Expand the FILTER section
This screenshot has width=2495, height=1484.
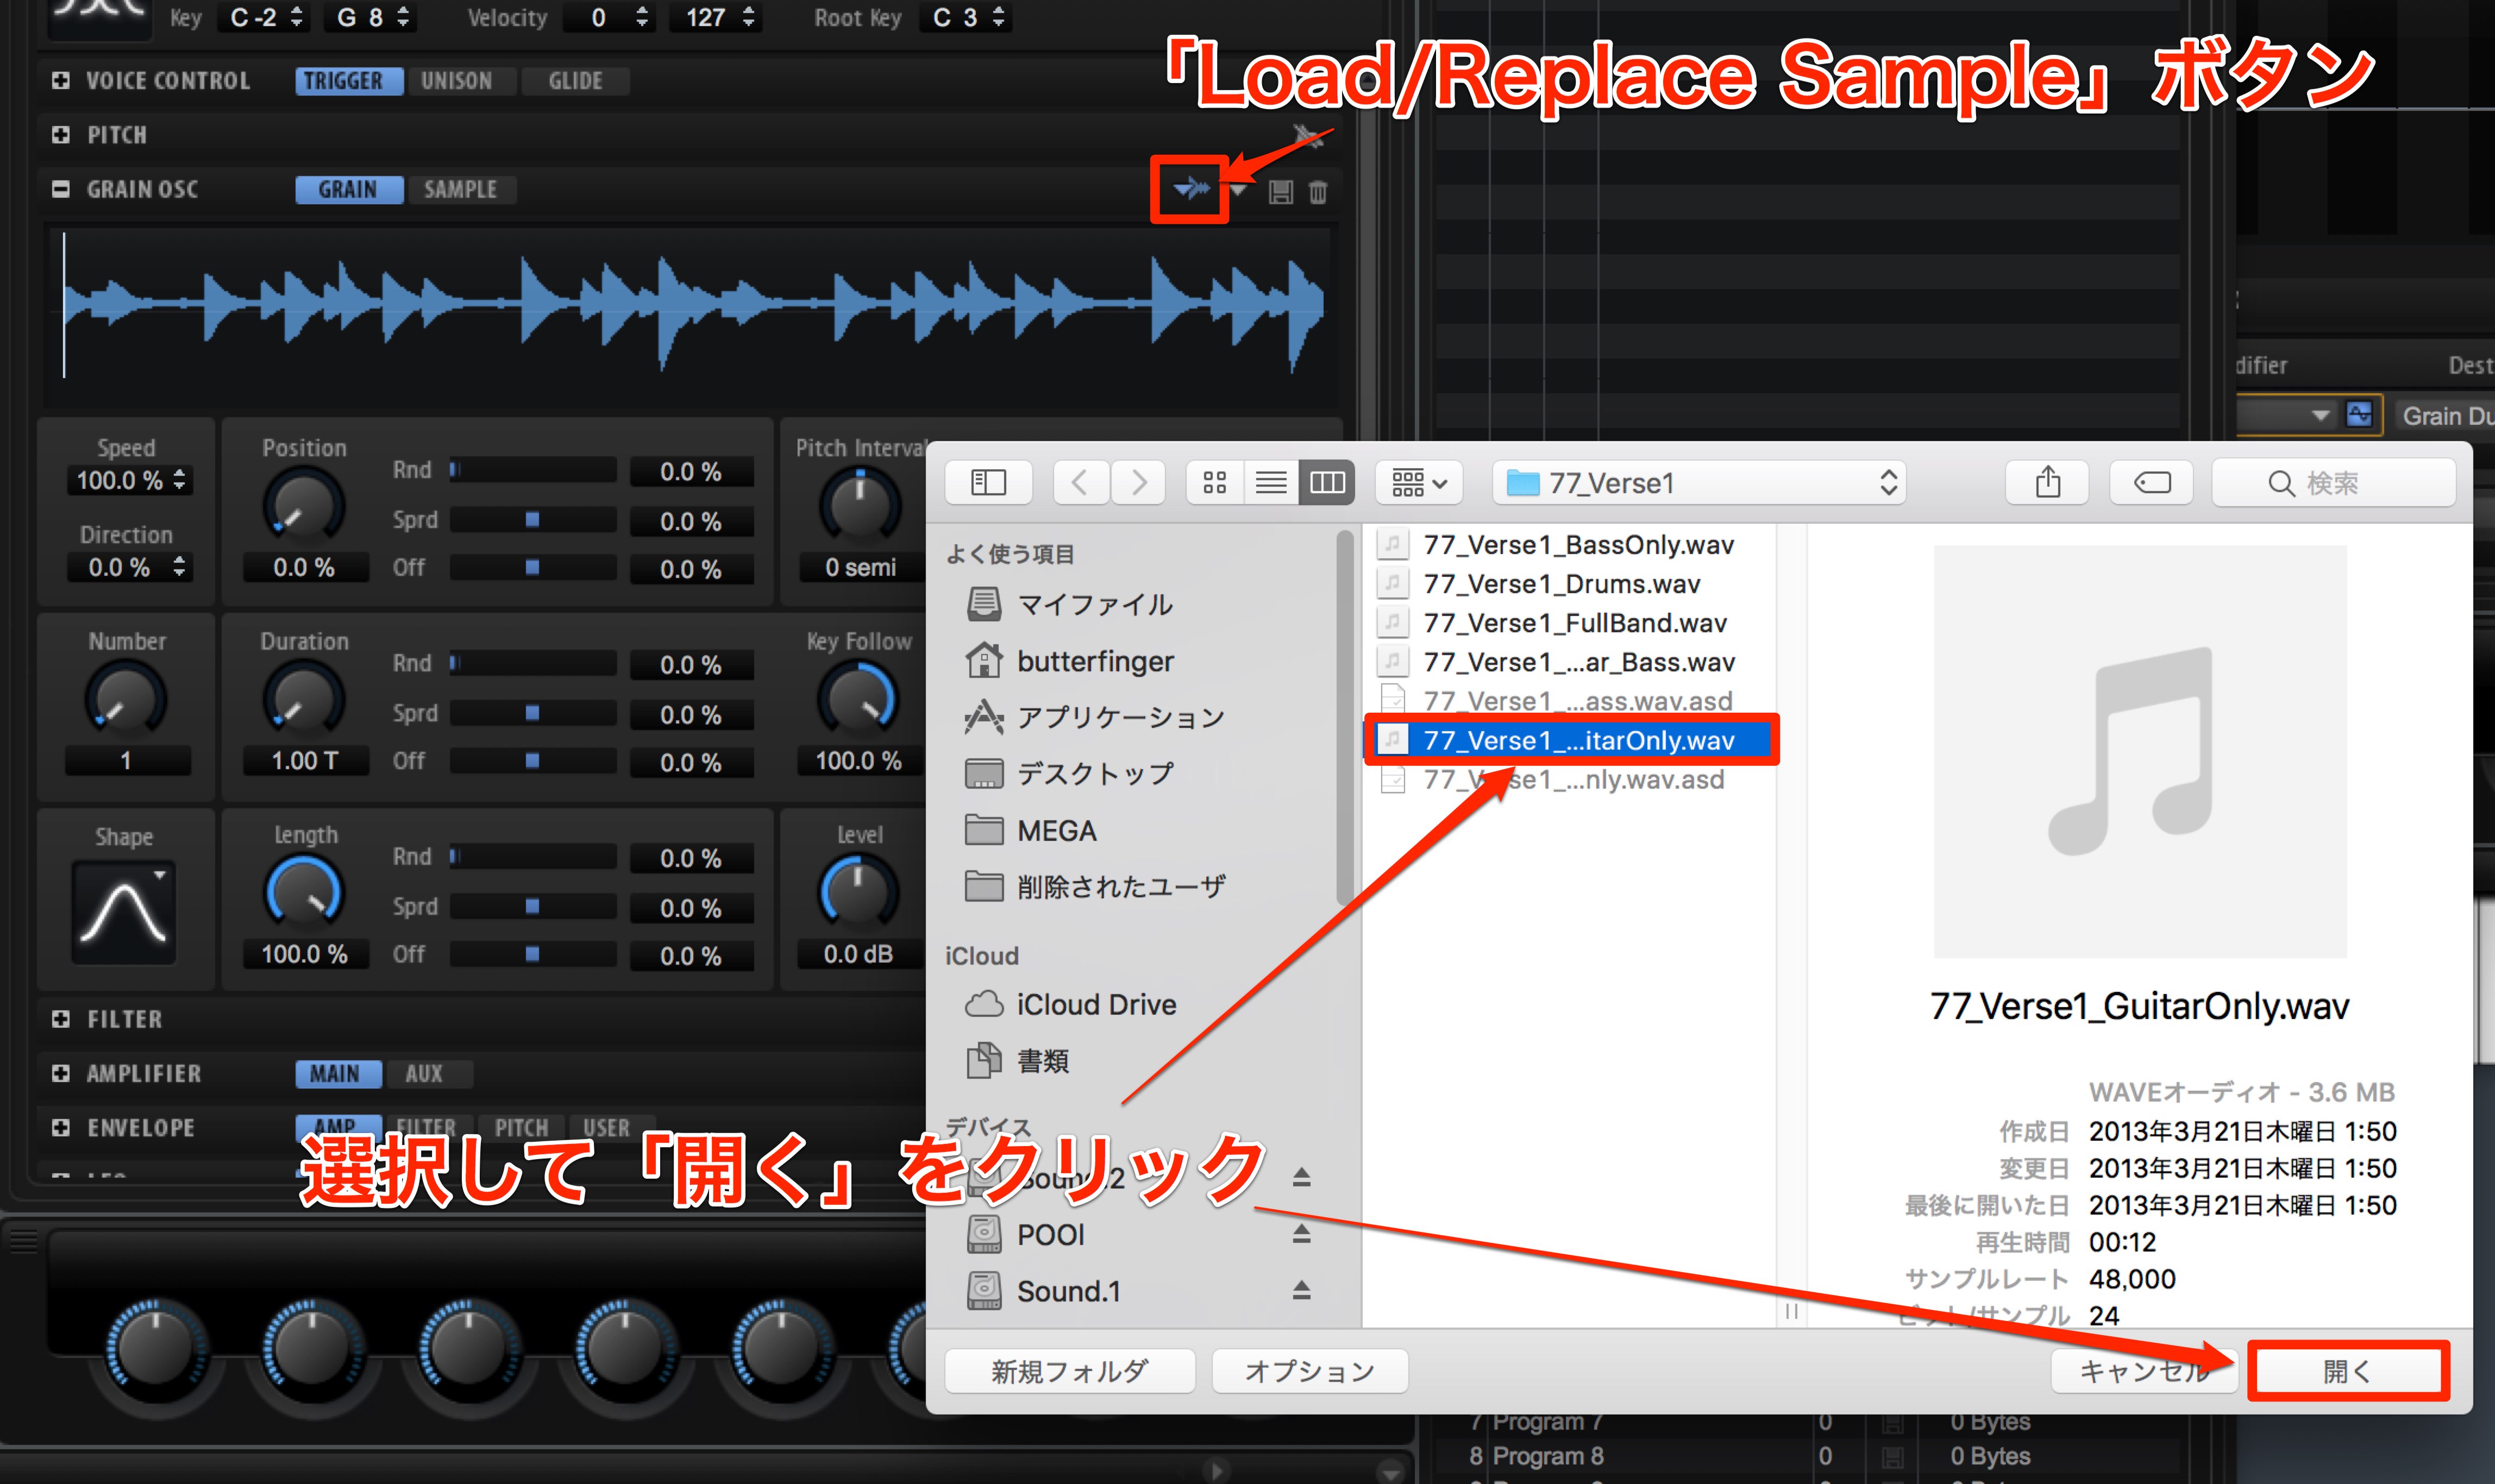[x=61, y=1019]
